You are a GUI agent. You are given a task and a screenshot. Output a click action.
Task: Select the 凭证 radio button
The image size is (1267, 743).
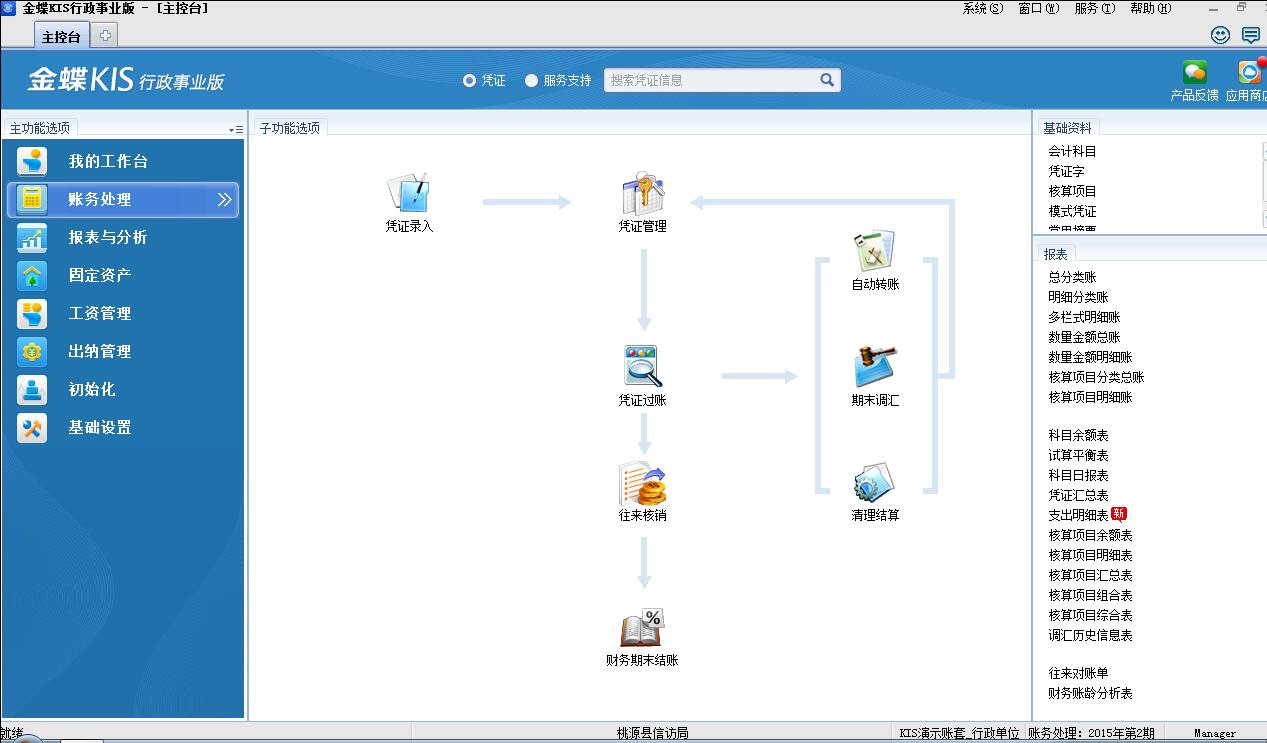(469, 81)
